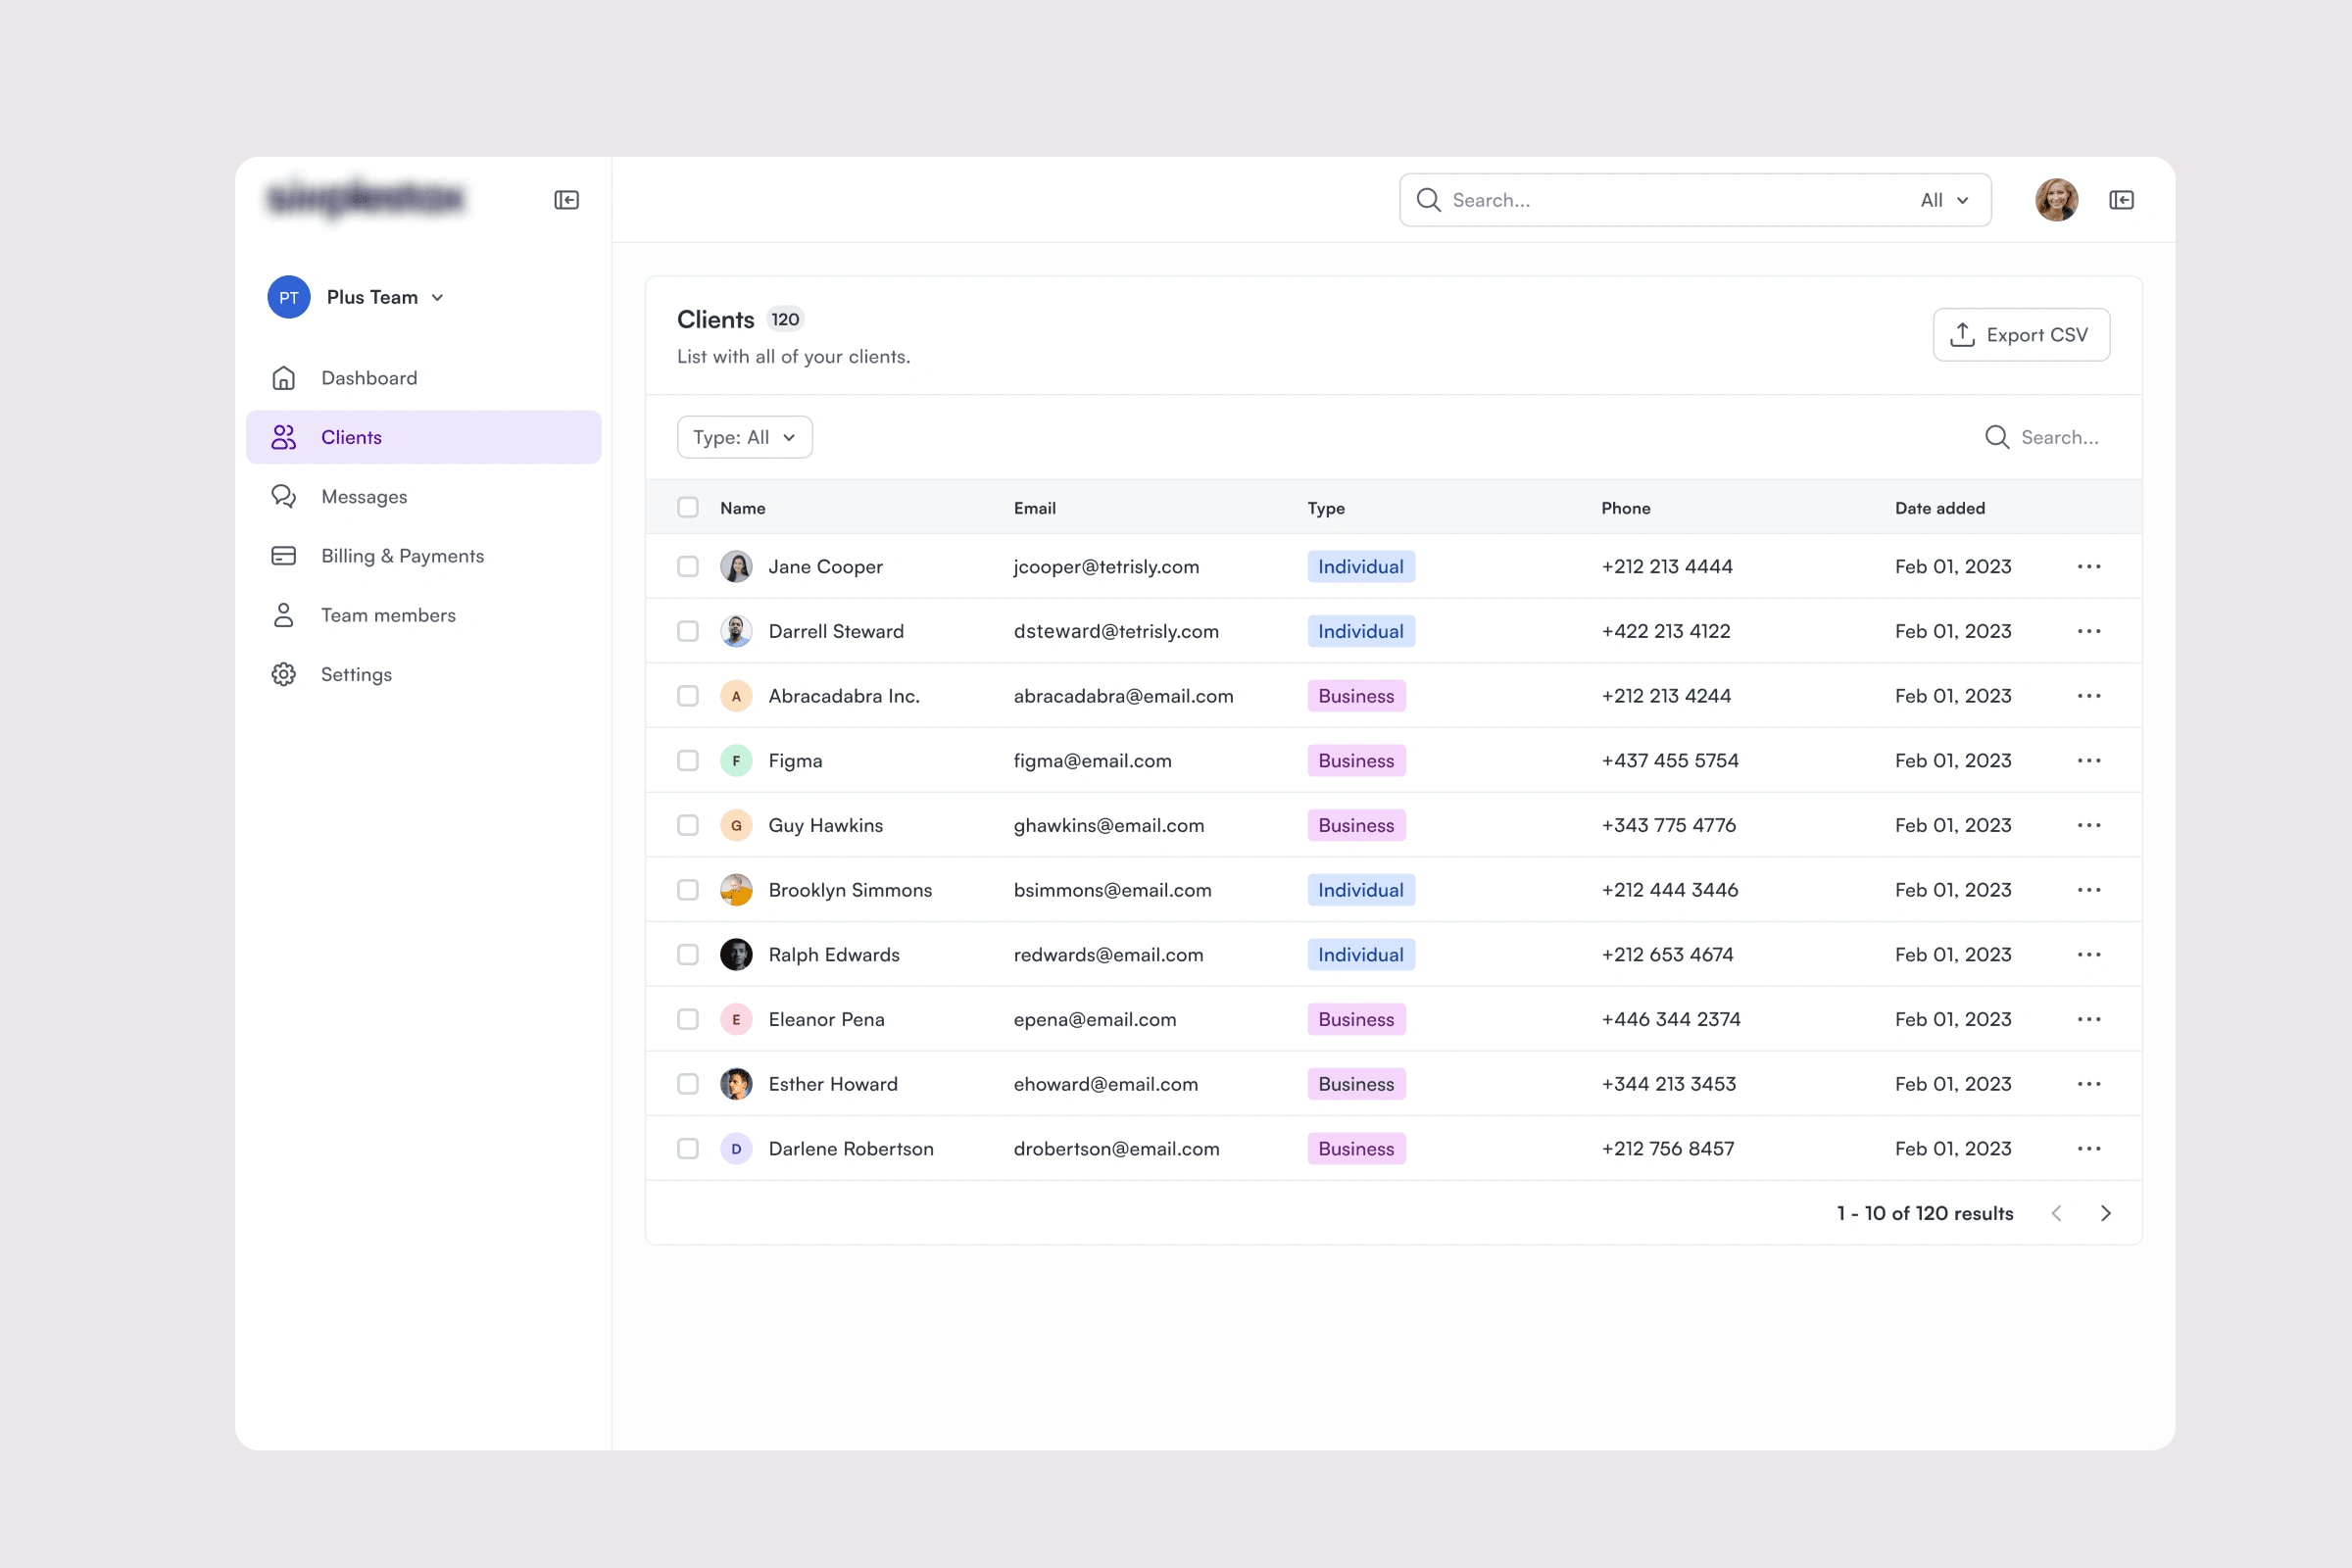Open three-dot menu for Figma row
The image size is (2352, 1568).
tap(2088, 761)
